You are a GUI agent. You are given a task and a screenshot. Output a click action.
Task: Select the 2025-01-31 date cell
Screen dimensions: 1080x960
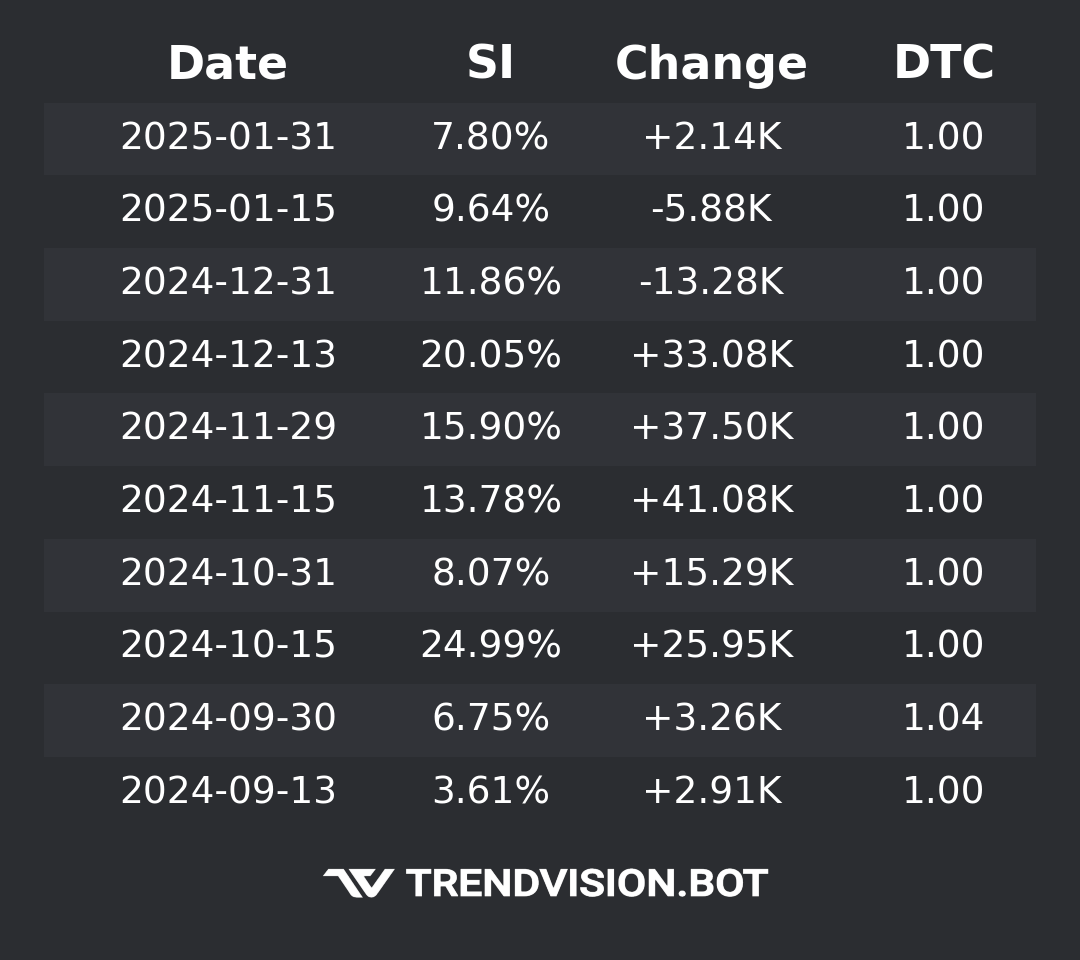click(x=228, y=137)
